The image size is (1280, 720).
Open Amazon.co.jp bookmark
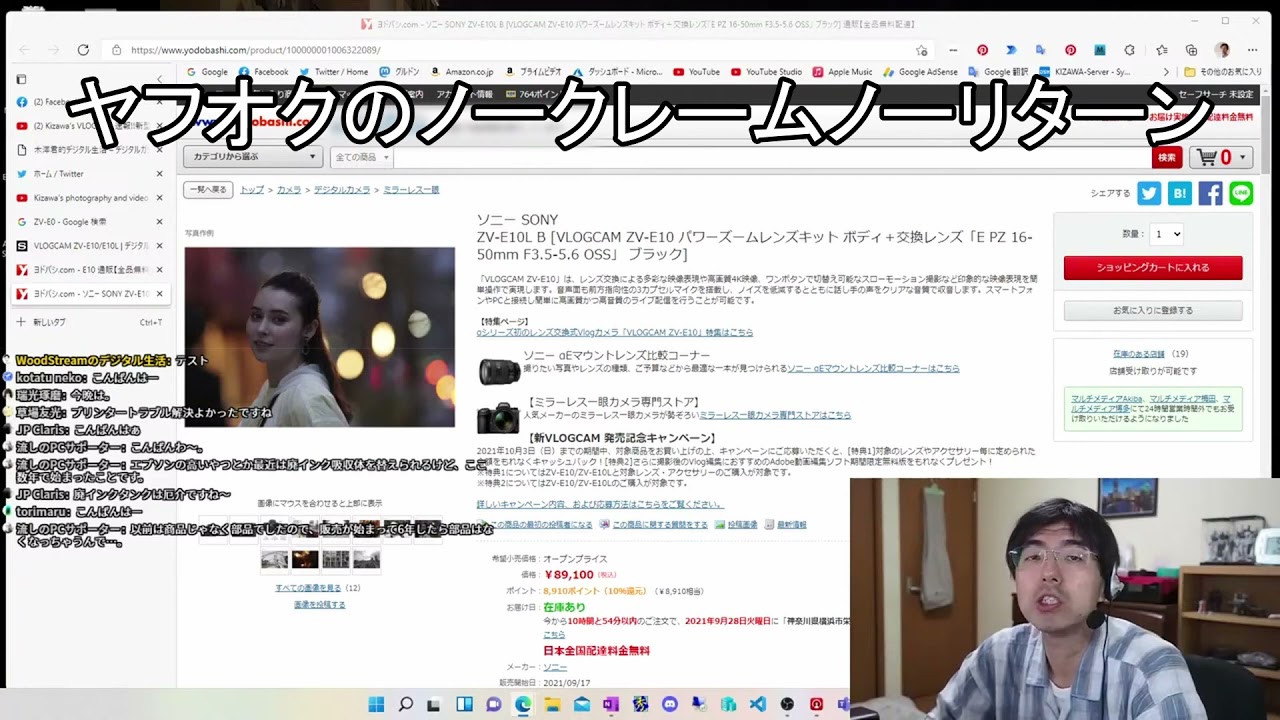tap(462, 72)
